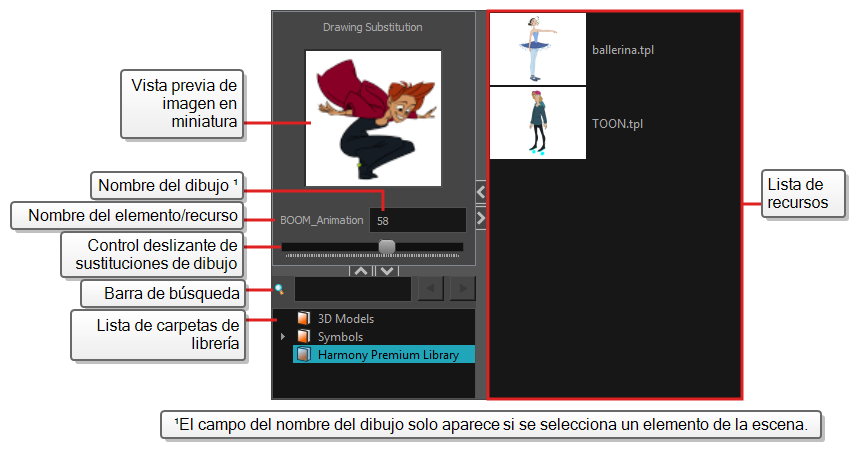Click the drawing substitution preview image

coord(373,119)
